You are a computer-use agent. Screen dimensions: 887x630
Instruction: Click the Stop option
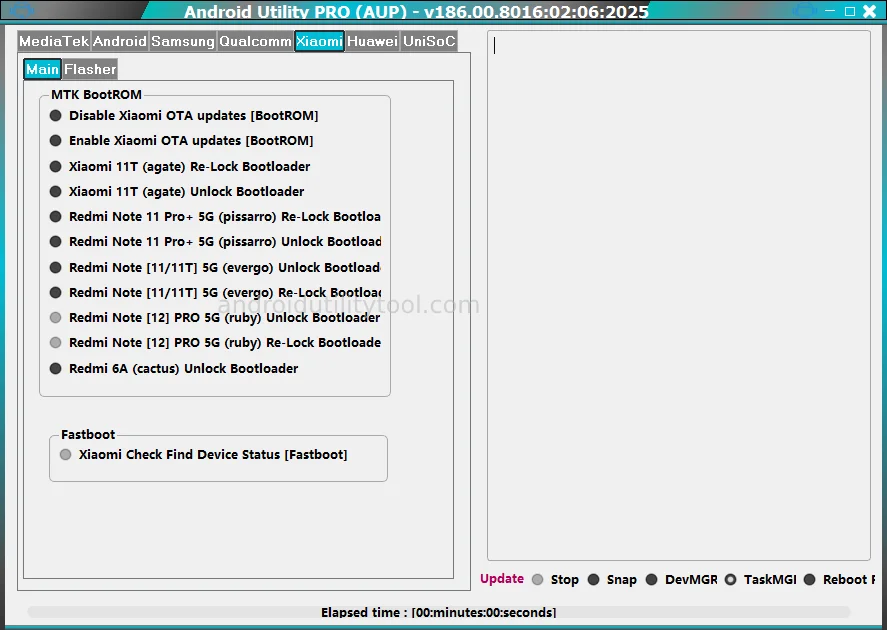click(556, 579)
